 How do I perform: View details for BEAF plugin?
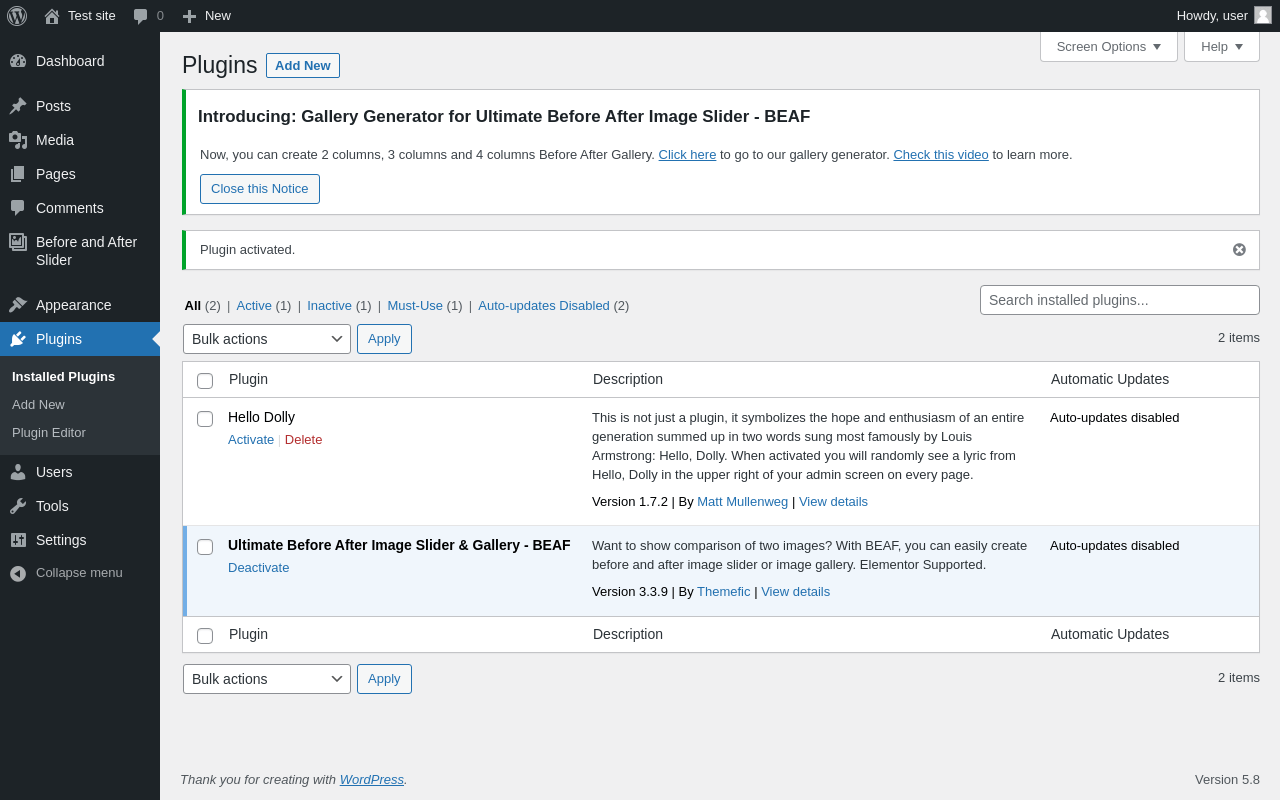[x=795, y=592]
